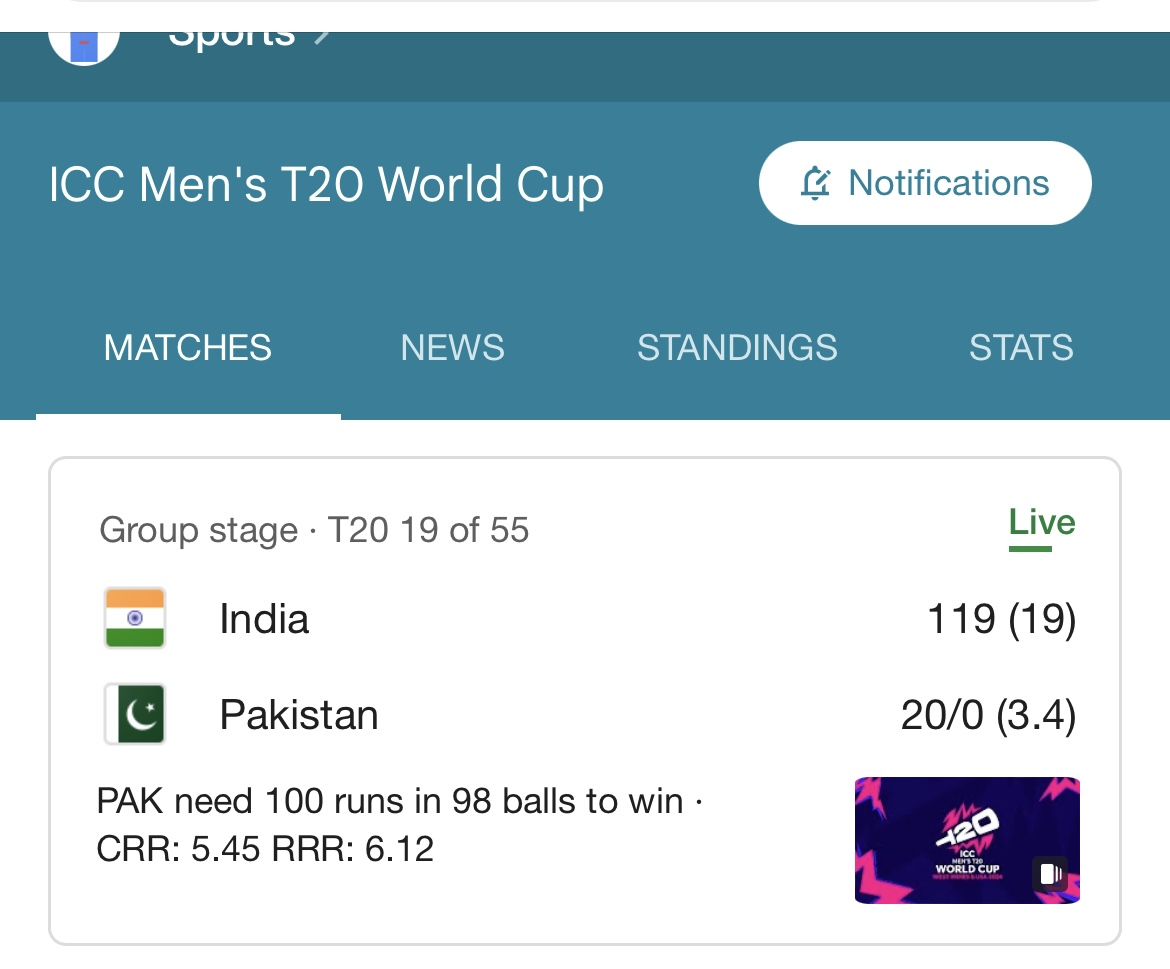
Task: Open the STATS tab
Action: pos(1021,348)
